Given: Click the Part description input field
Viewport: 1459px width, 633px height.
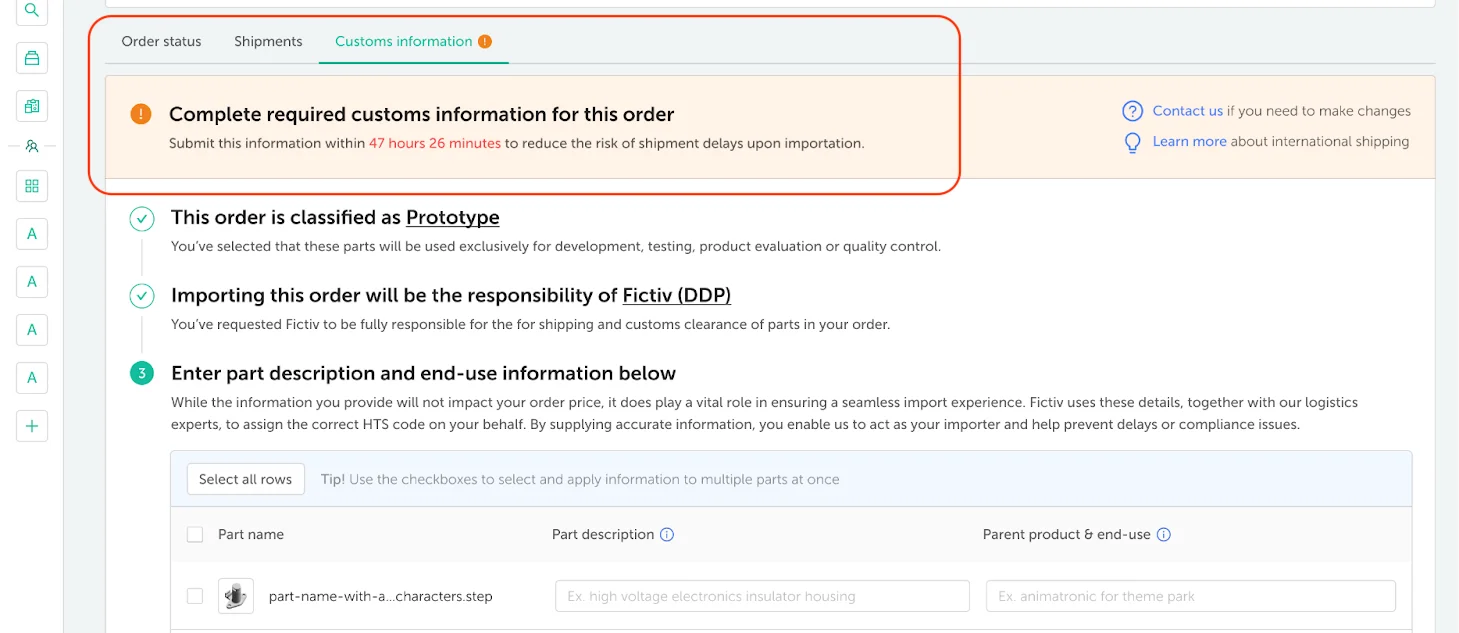Looking at the screenshot, I should (762, 596).
